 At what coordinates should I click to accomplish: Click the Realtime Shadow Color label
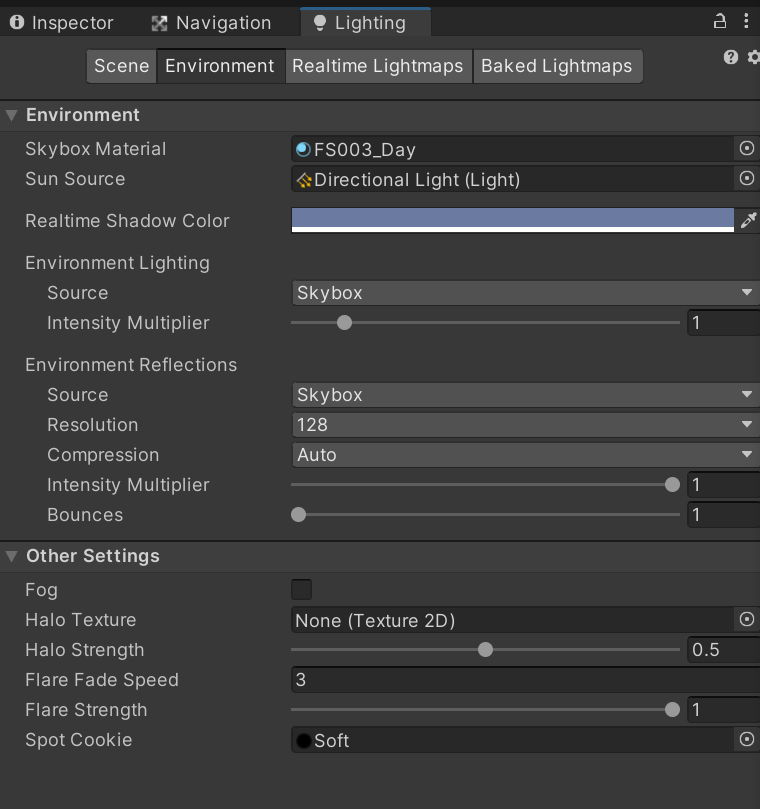pyautogui.click(x=127, y=221)
